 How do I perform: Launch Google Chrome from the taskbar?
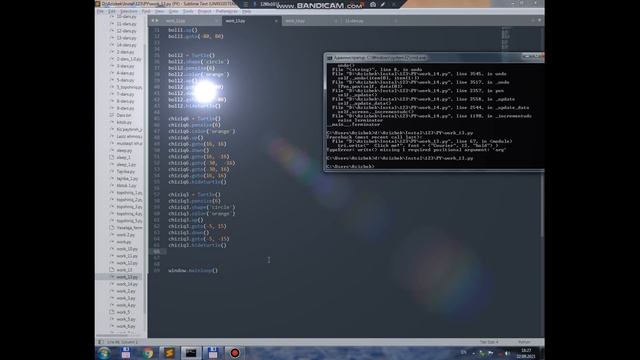pyautogui.click(x=148, y=353)
